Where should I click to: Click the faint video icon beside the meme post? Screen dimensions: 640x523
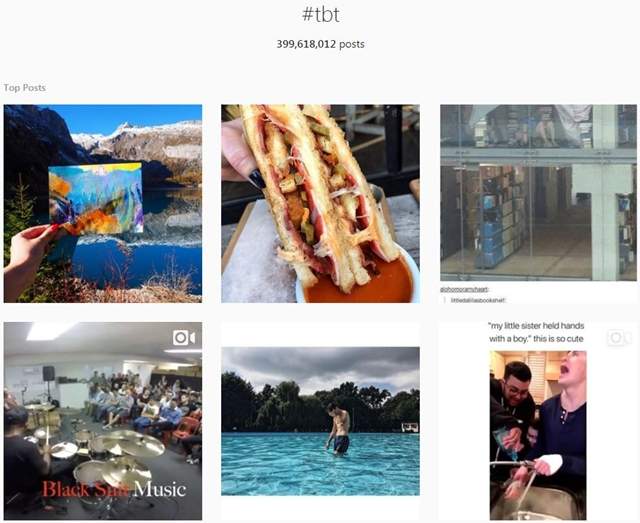click(620, 338)
